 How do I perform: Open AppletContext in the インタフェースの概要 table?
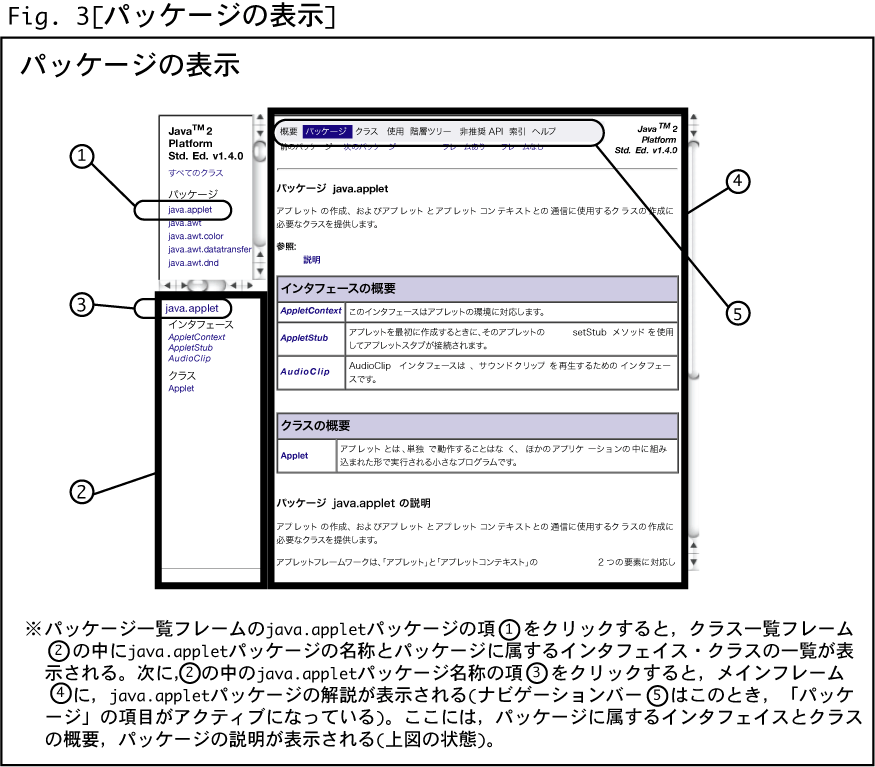[x=311, y=311]
